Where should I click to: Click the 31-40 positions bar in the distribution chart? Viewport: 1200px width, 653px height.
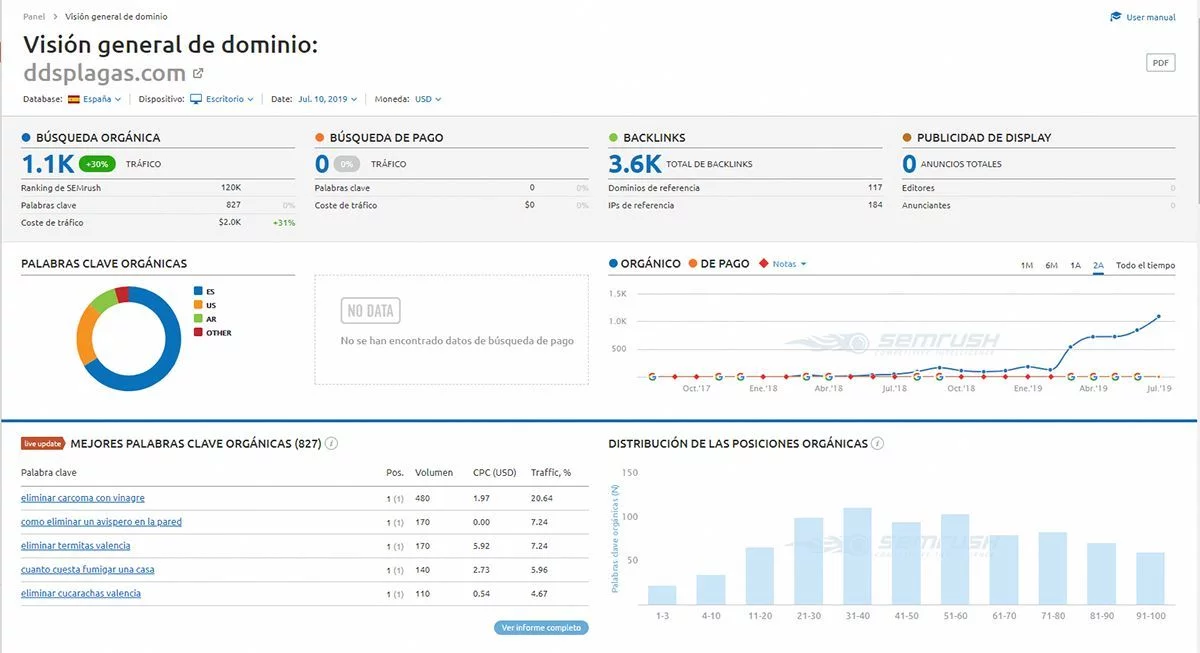pos(857,556)
